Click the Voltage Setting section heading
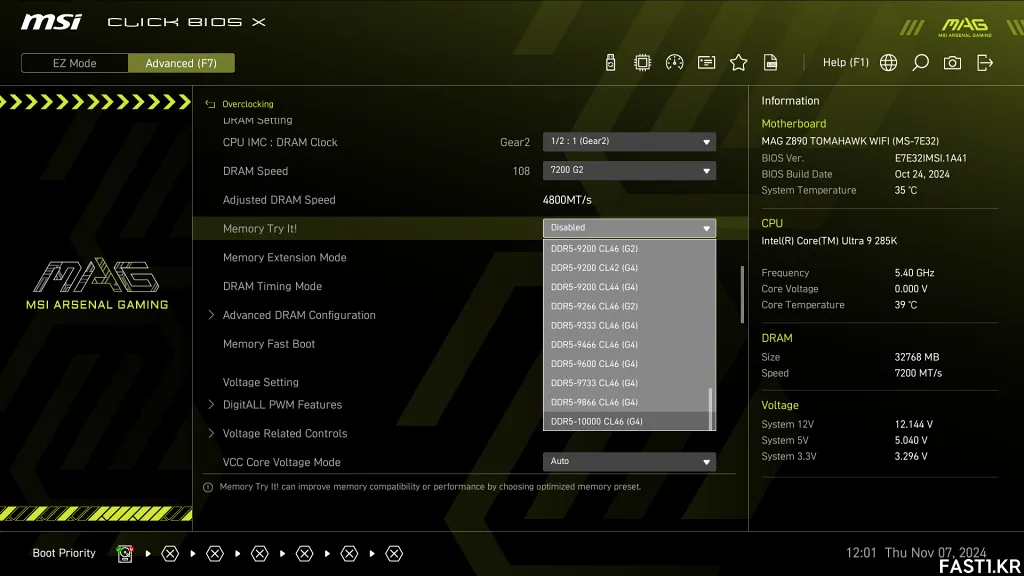The width and height of the screenshot is (1024, 576). [x=260, y=382]
